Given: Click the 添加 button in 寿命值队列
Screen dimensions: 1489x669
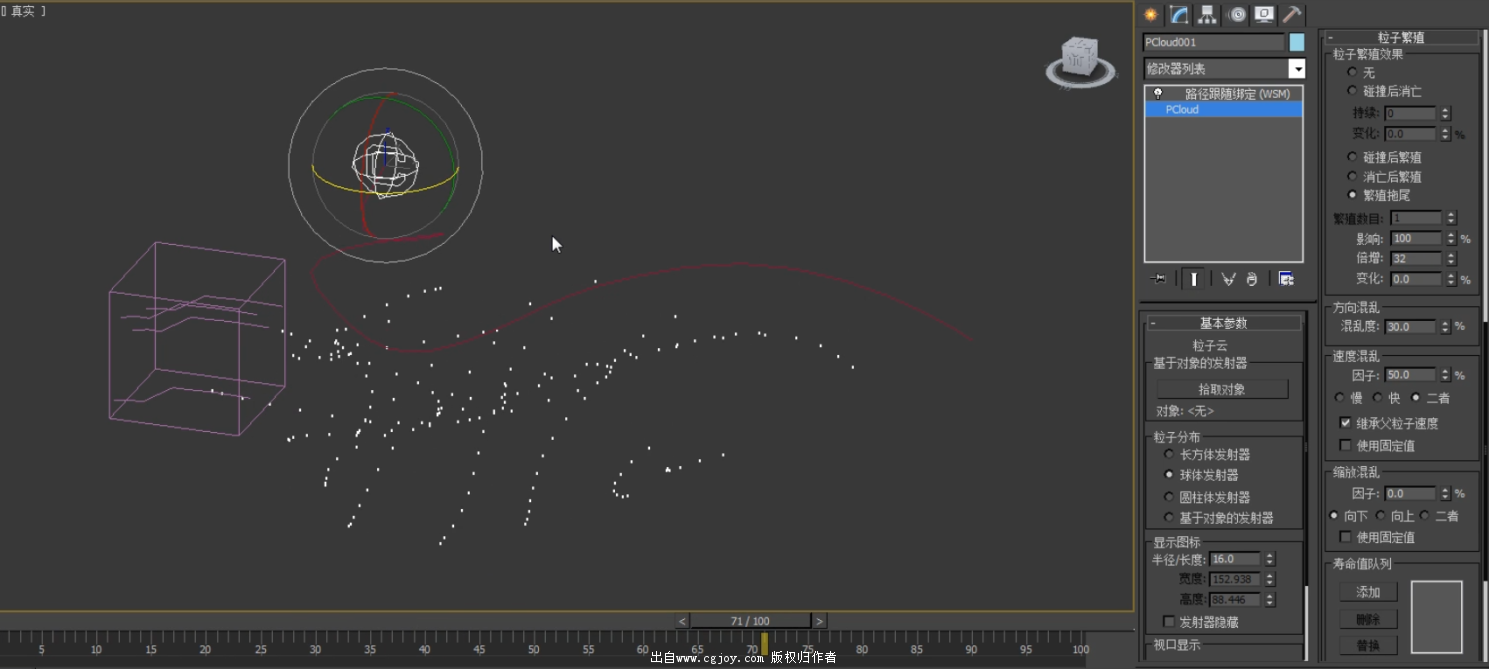Looking at the screenshot, I should (1367, 592).
